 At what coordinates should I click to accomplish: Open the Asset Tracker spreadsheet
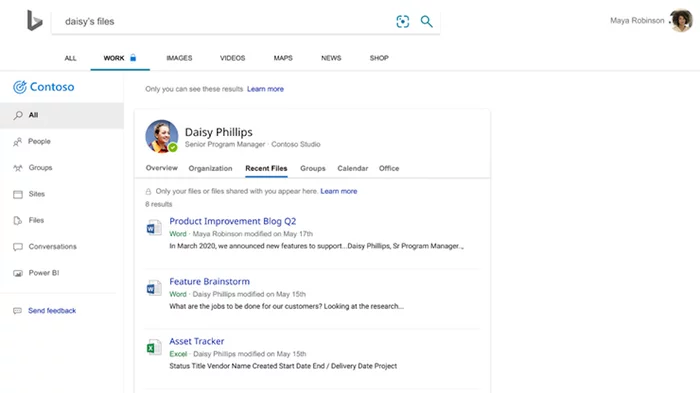pos(196,341)
